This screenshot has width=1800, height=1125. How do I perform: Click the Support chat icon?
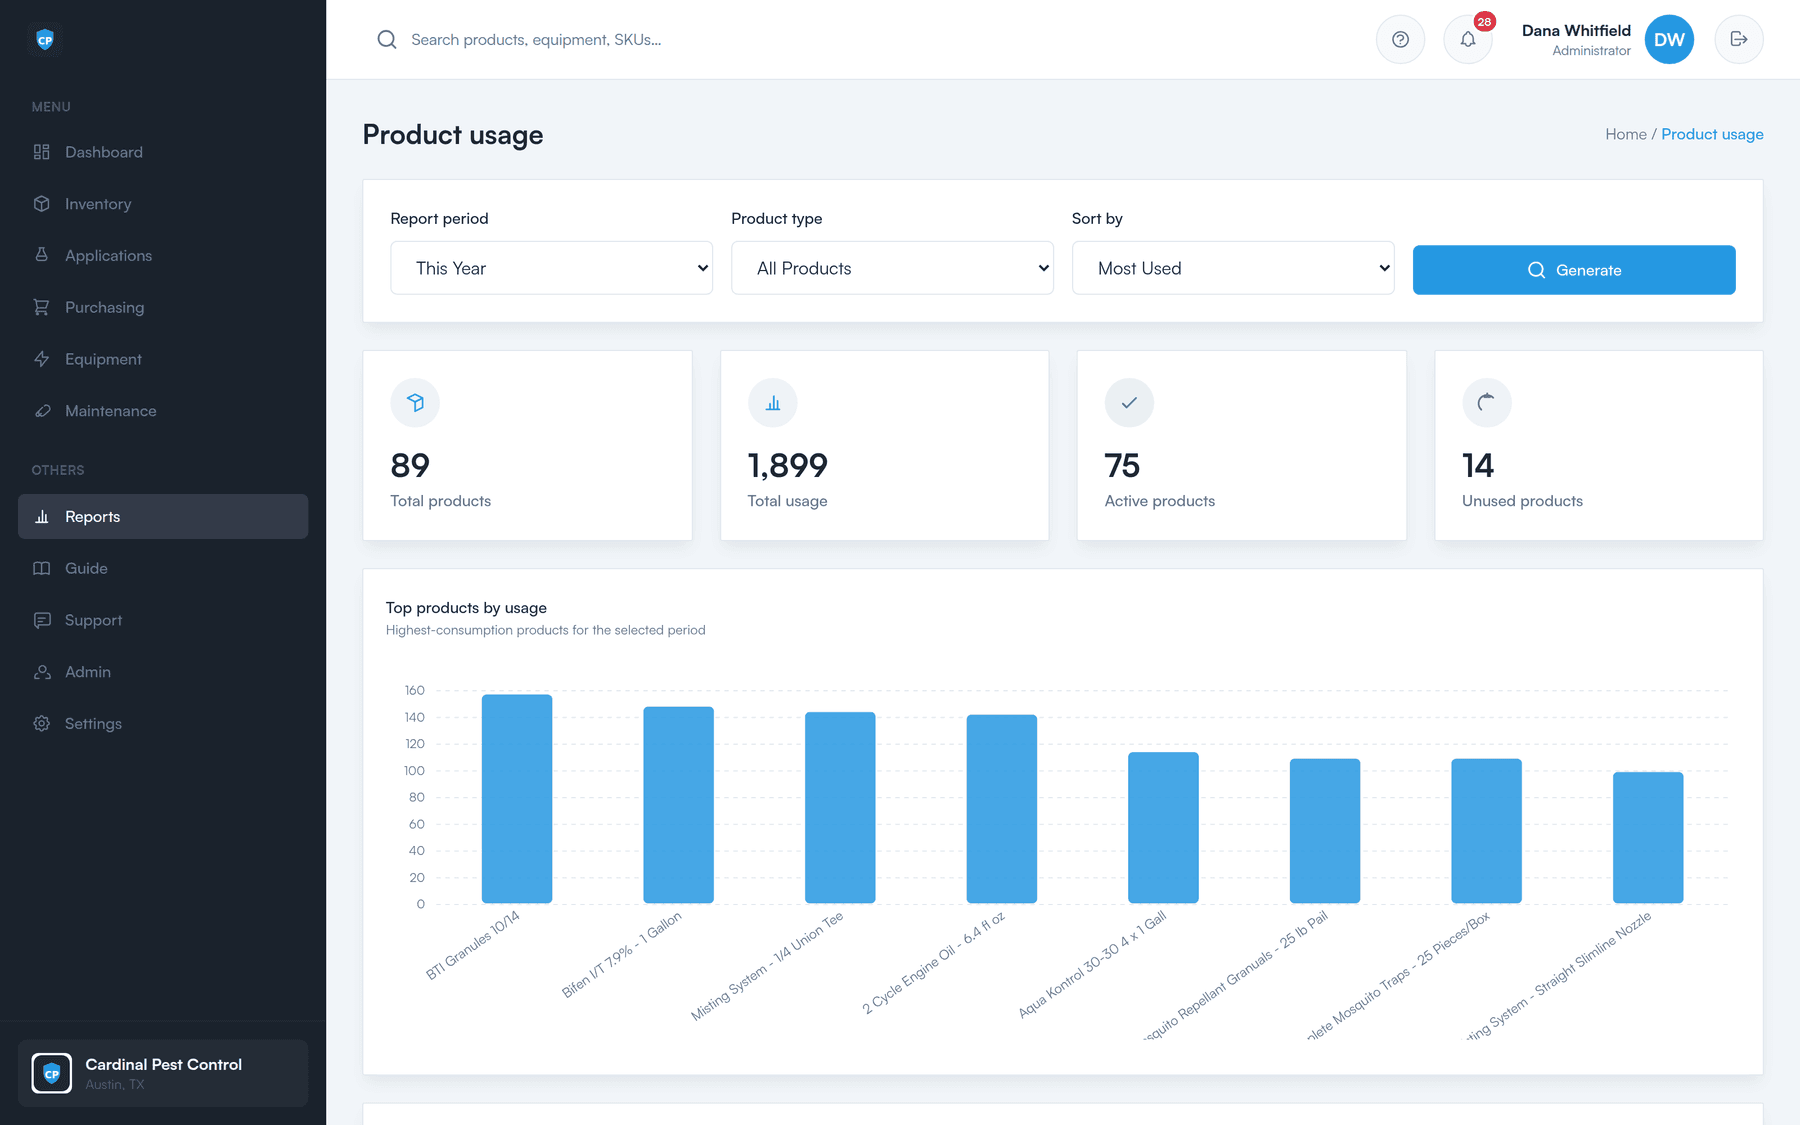point(41,620)
